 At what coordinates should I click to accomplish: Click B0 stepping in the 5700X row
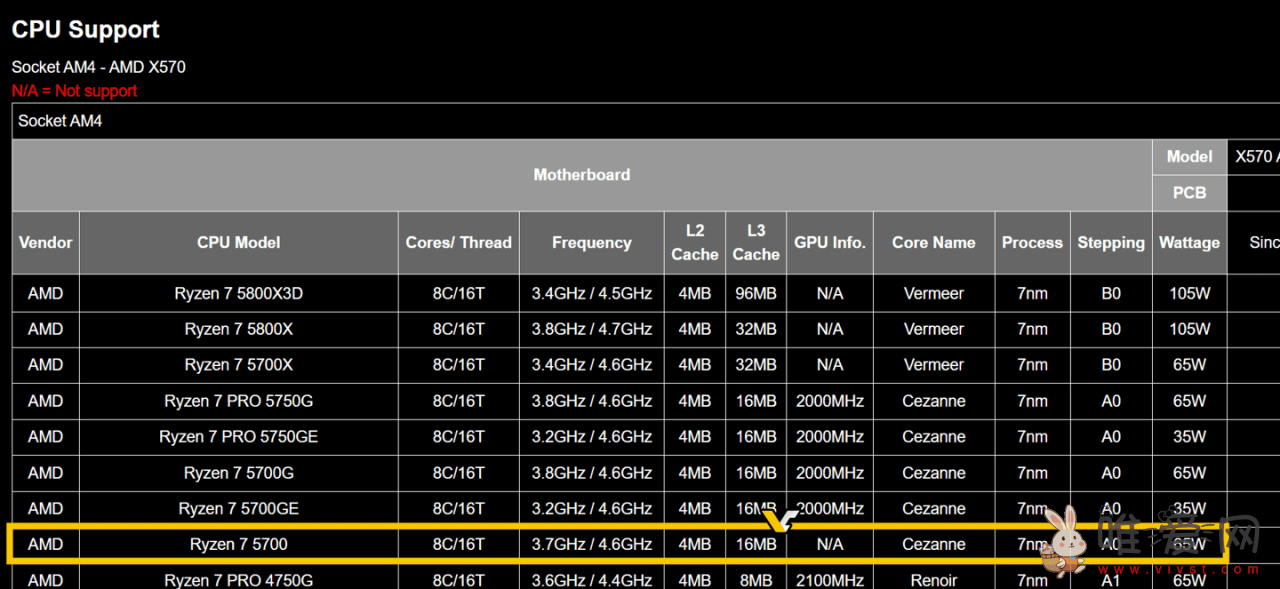pos(1111,365)
